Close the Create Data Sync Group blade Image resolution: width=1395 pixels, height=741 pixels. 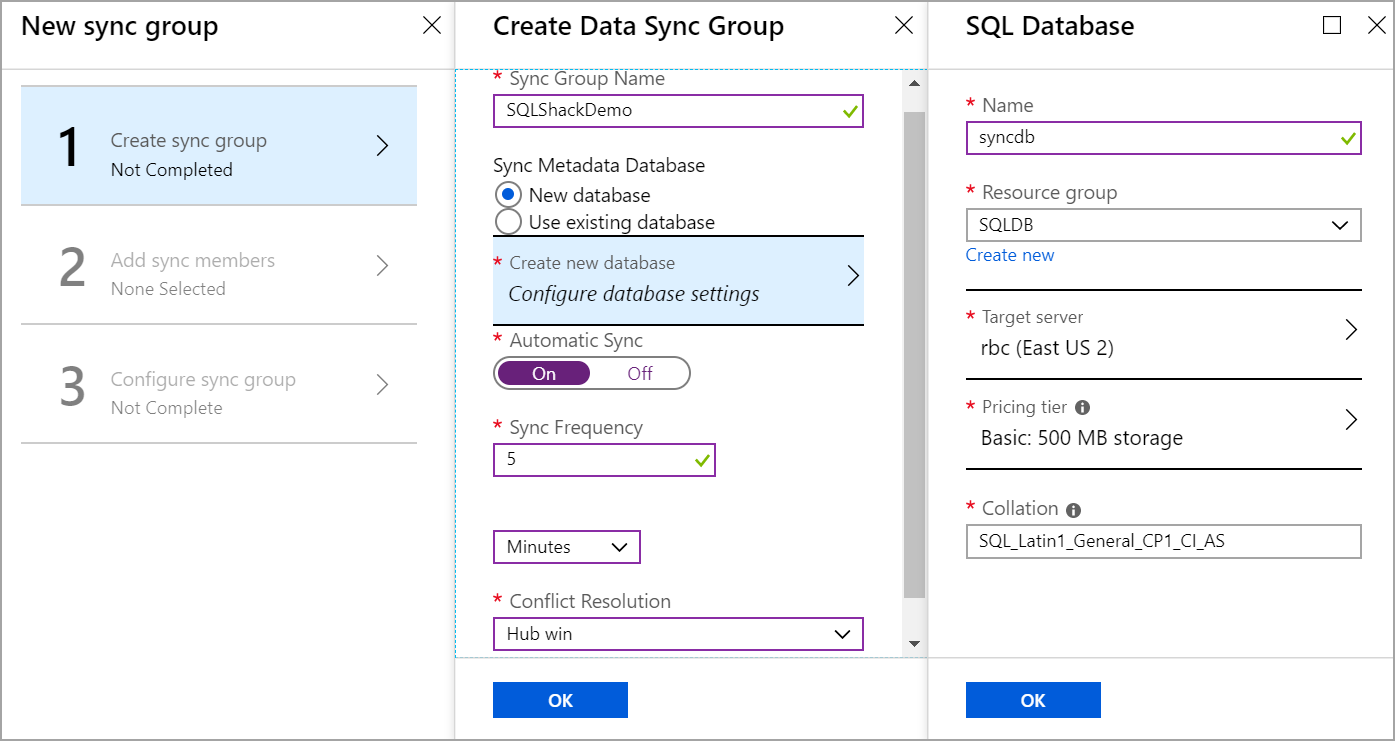904,26
